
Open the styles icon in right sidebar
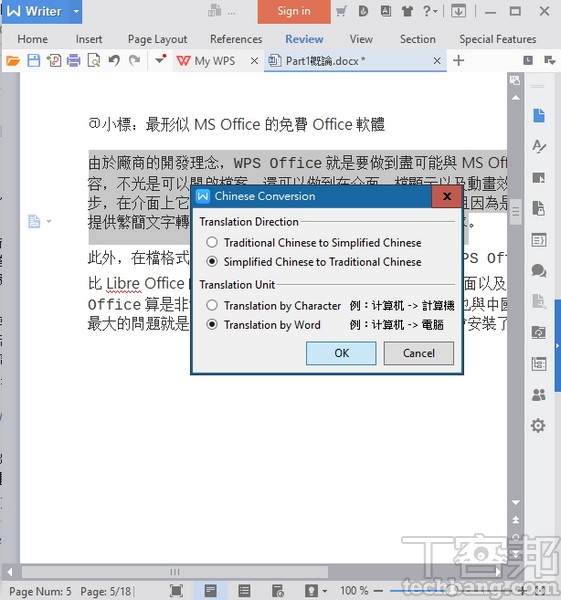[x=539, y=146]
